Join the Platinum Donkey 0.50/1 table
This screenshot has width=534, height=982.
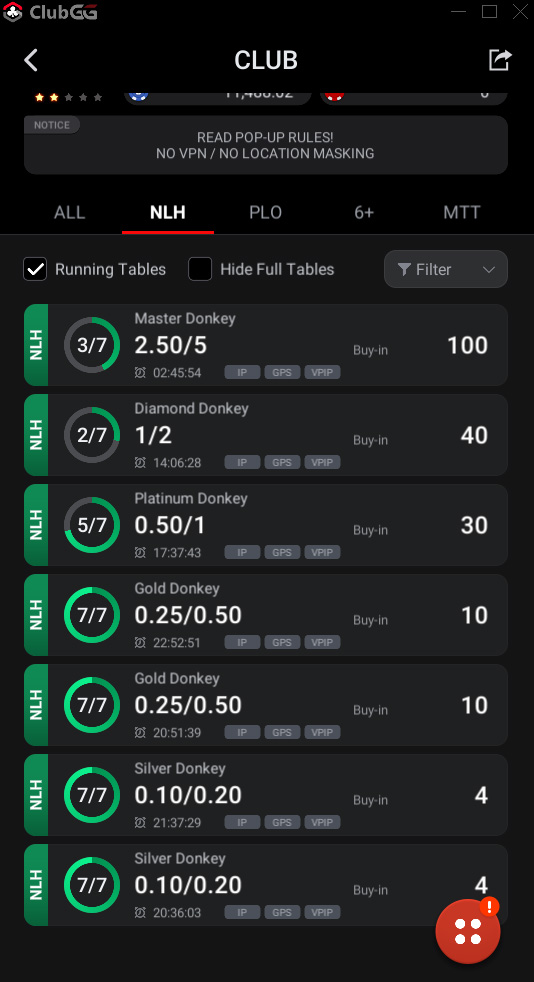tap(265, 525)
